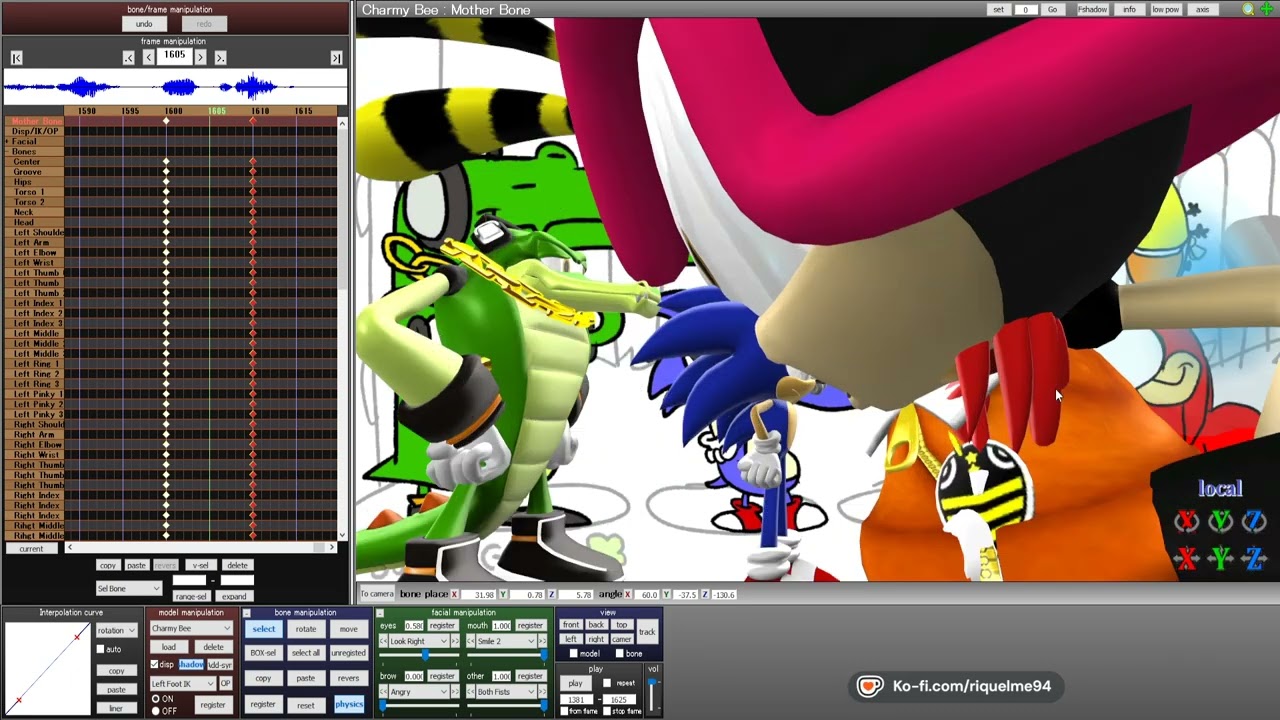
Task: Expand the Bones group in the timeline
Action: tap(7, 152)
